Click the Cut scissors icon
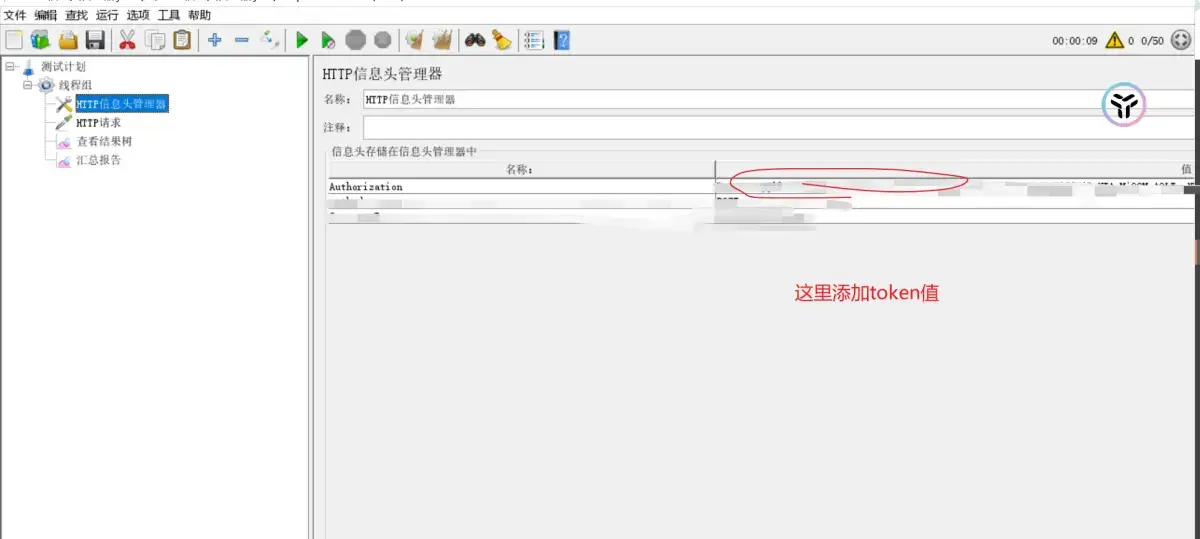The height and width of the screenshot is (539, 1200). (127, 40)
